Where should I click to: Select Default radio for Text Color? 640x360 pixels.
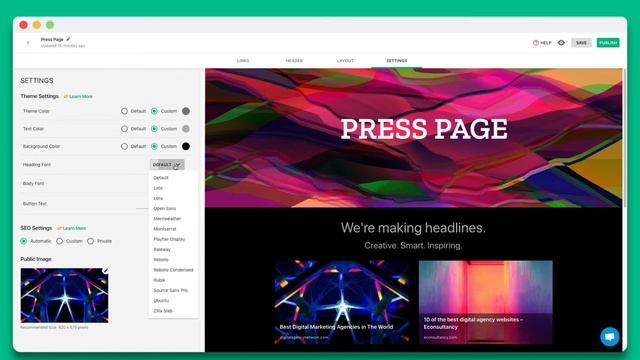coord(124,129)
